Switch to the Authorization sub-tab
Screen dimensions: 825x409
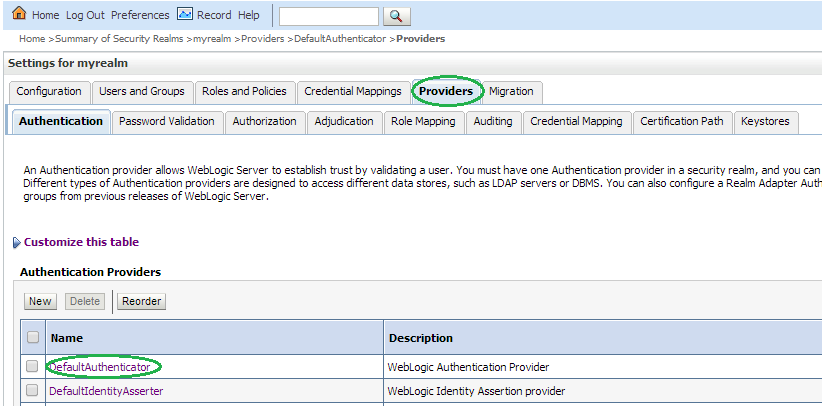tap(264, 122)
